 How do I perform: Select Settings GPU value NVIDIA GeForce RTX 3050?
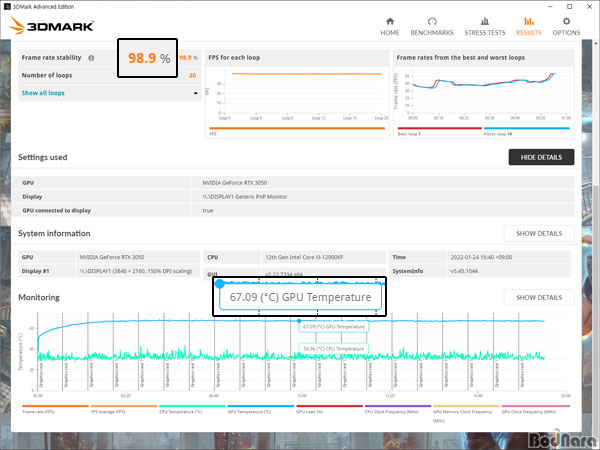pyautogui.click(x=235, y=183)
